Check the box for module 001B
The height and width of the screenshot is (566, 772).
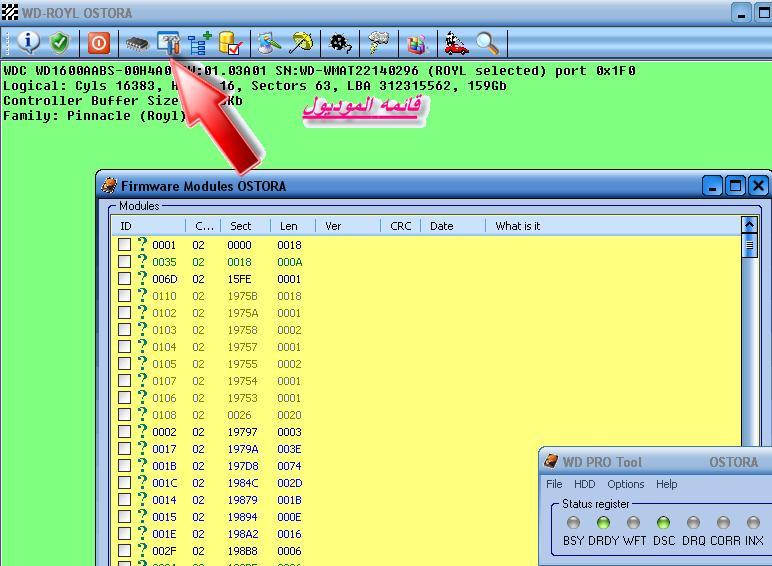pyautogui.click(x=125, y=465)
